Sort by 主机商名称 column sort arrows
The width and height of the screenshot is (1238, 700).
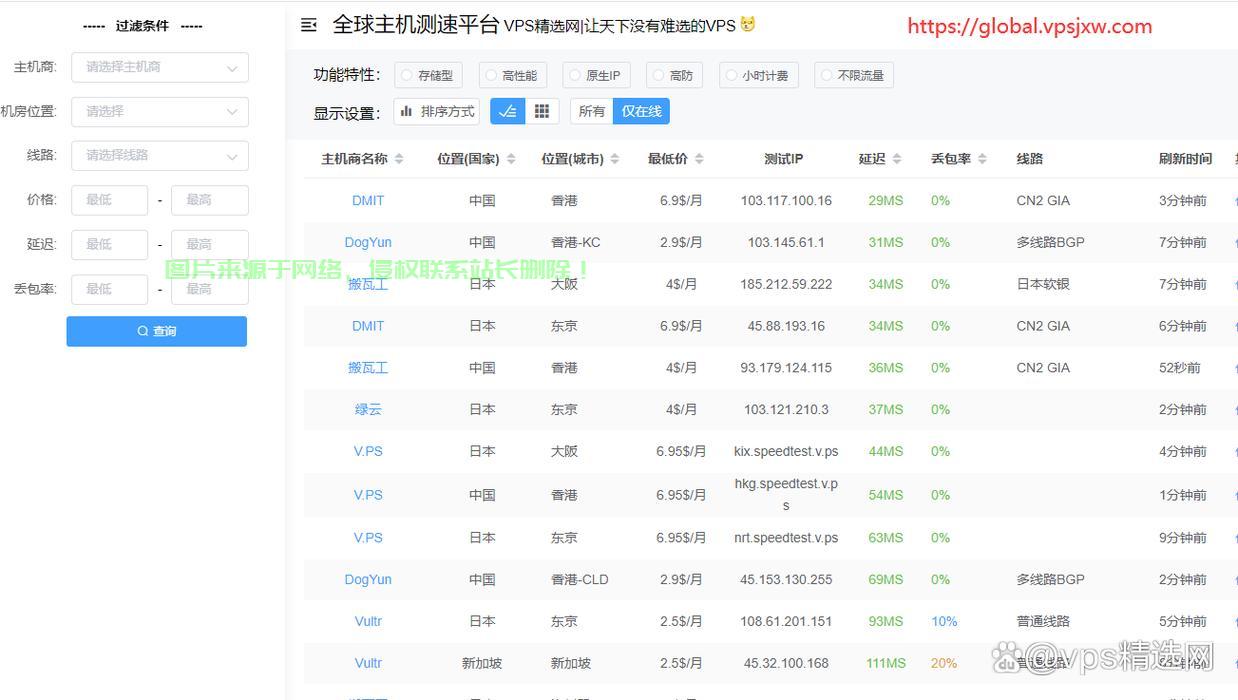tap(399, 159)
